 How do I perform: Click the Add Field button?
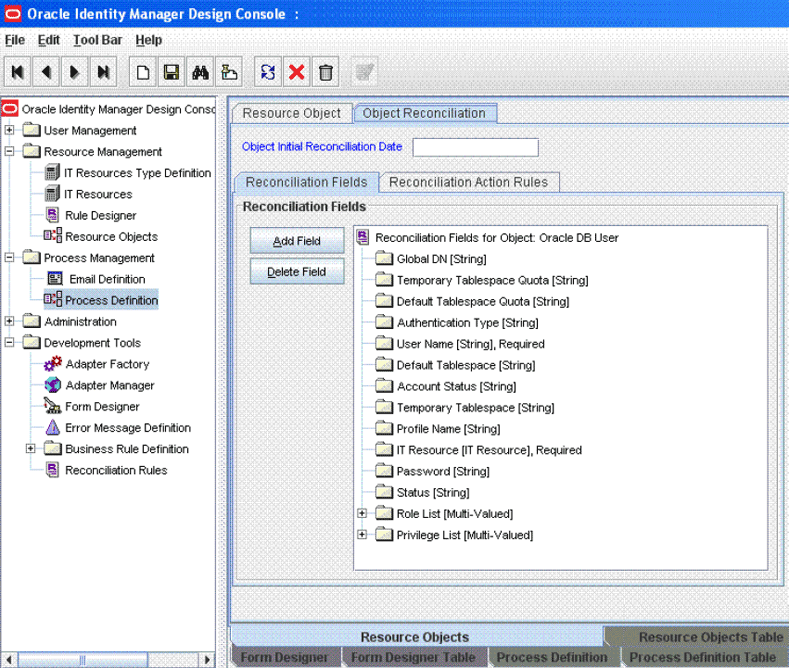[297, 240]
